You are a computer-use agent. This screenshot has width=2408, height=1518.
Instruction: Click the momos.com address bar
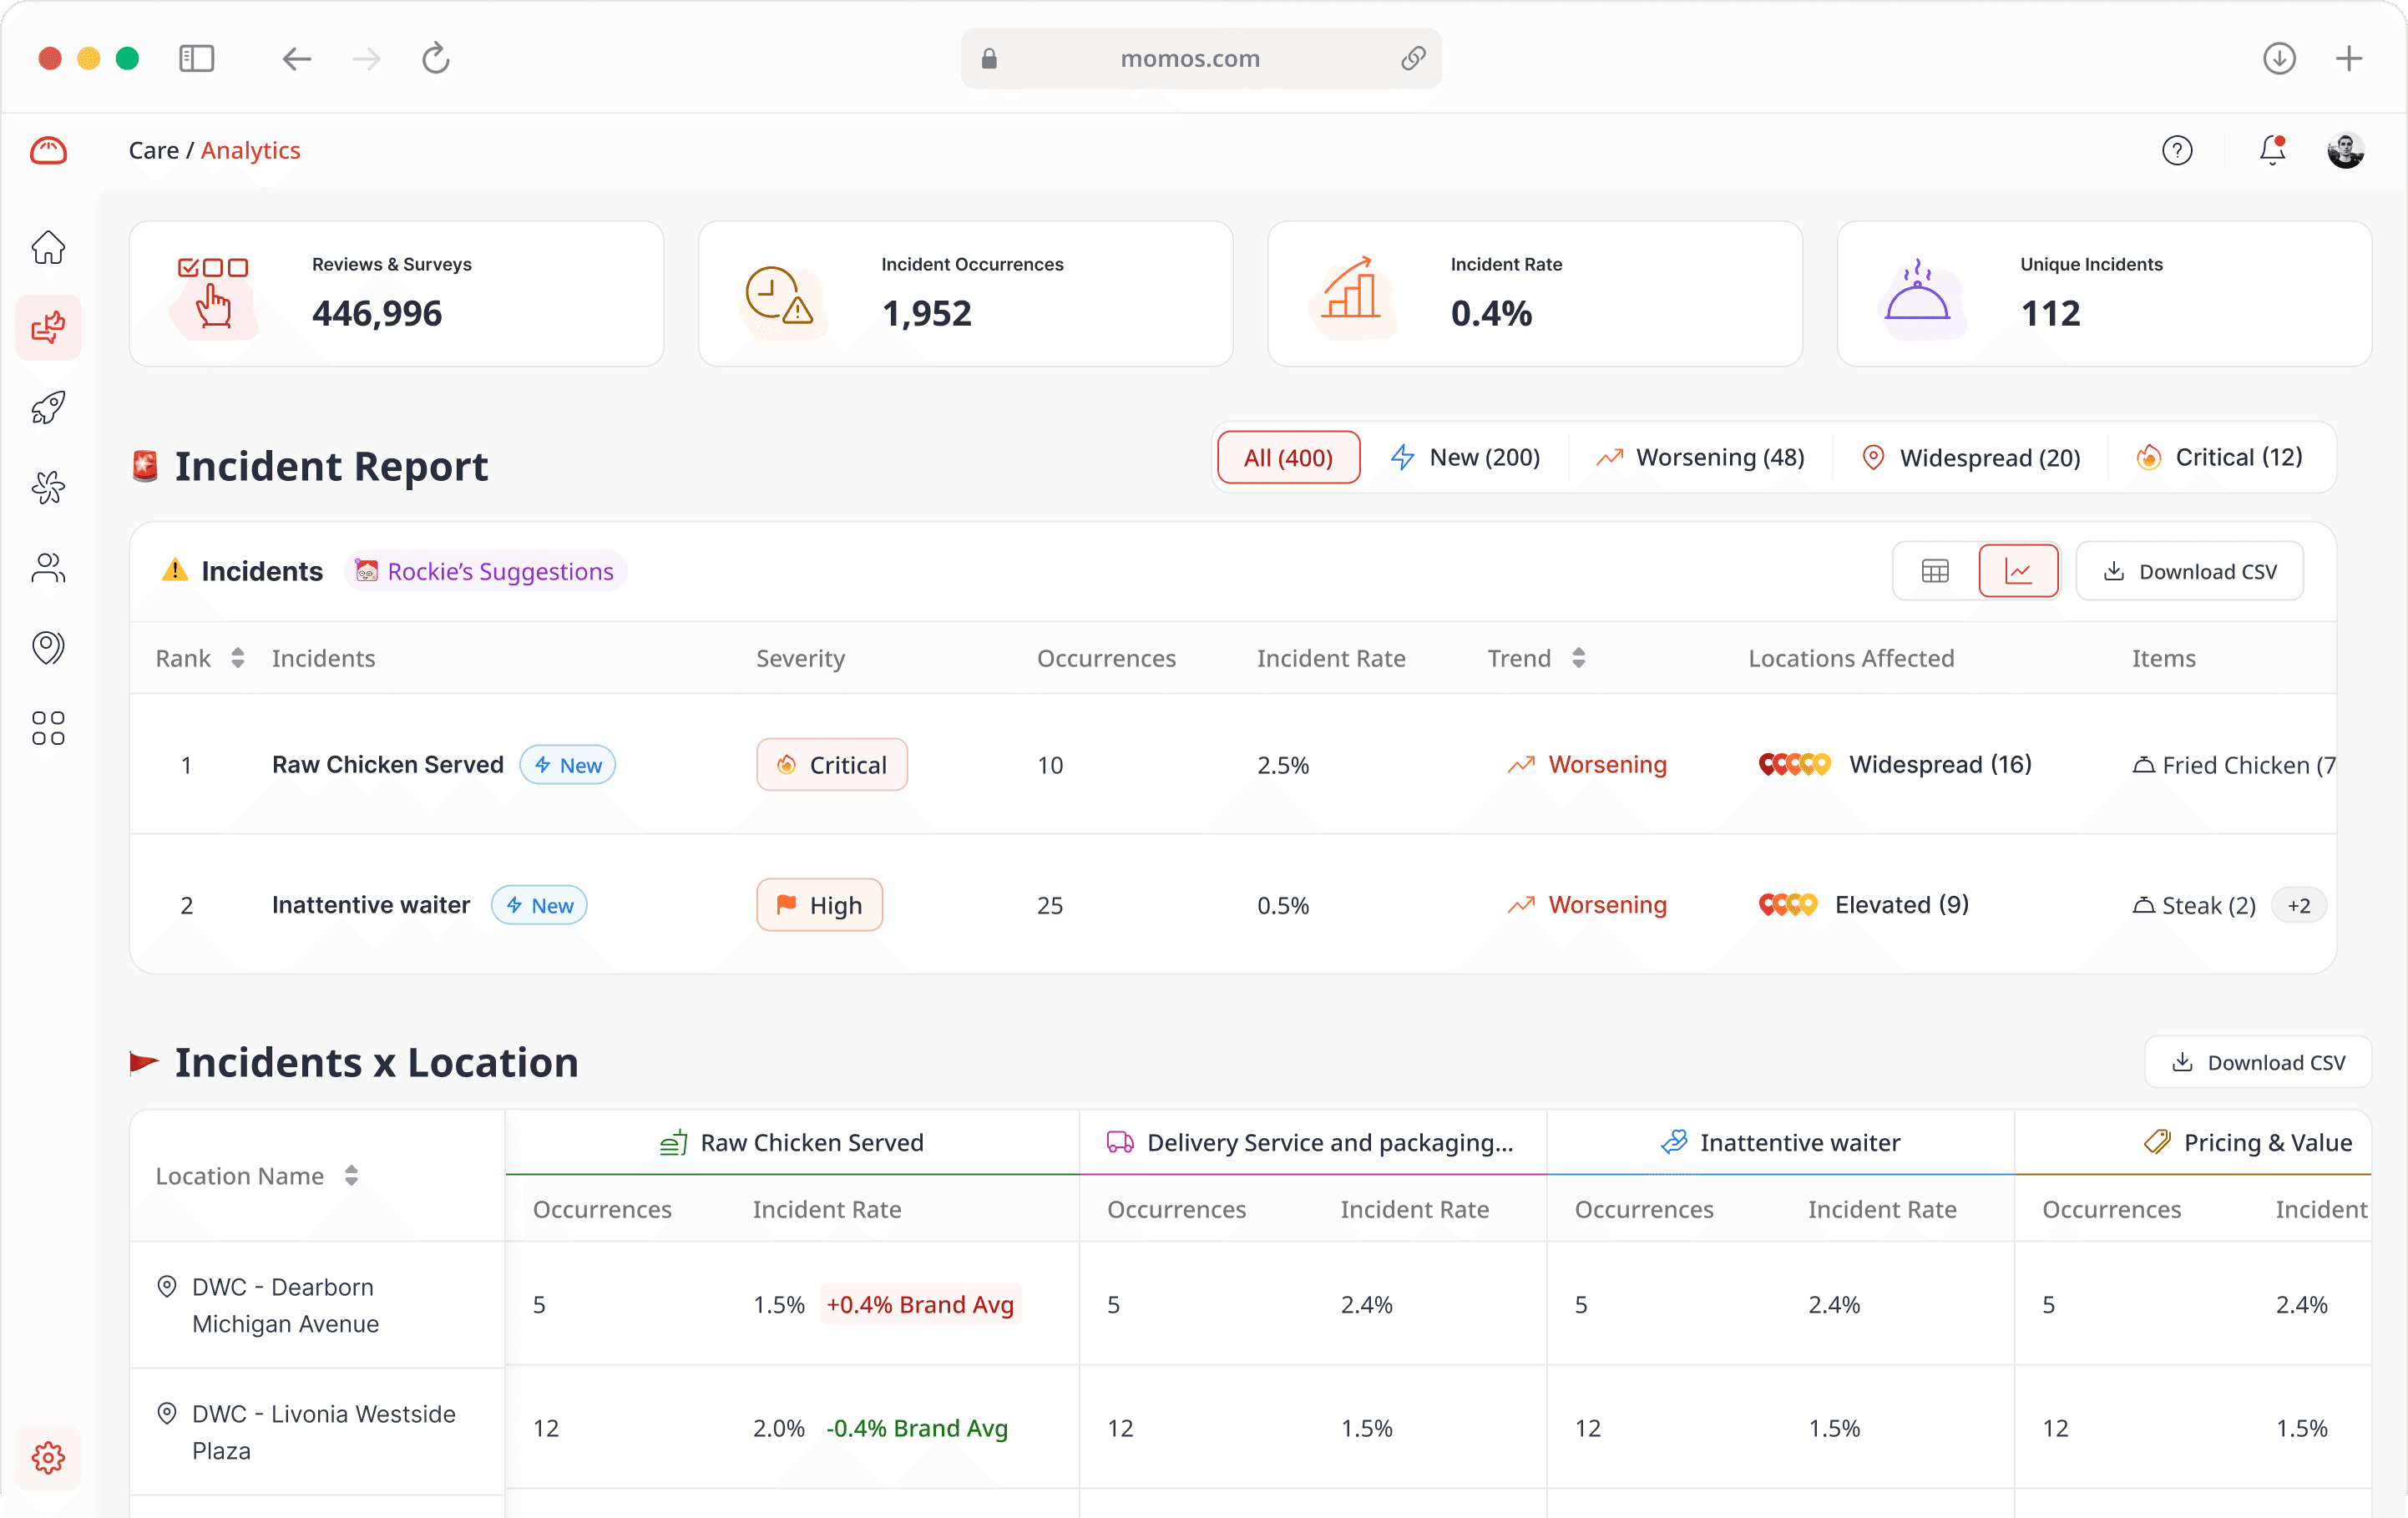coord(1189,58)
